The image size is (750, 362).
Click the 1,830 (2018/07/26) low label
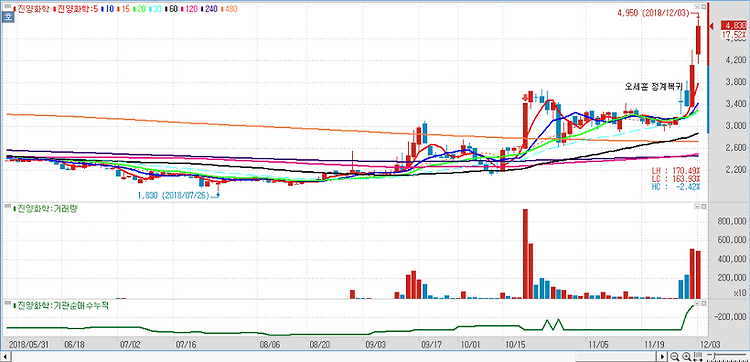tap(173, 195)
